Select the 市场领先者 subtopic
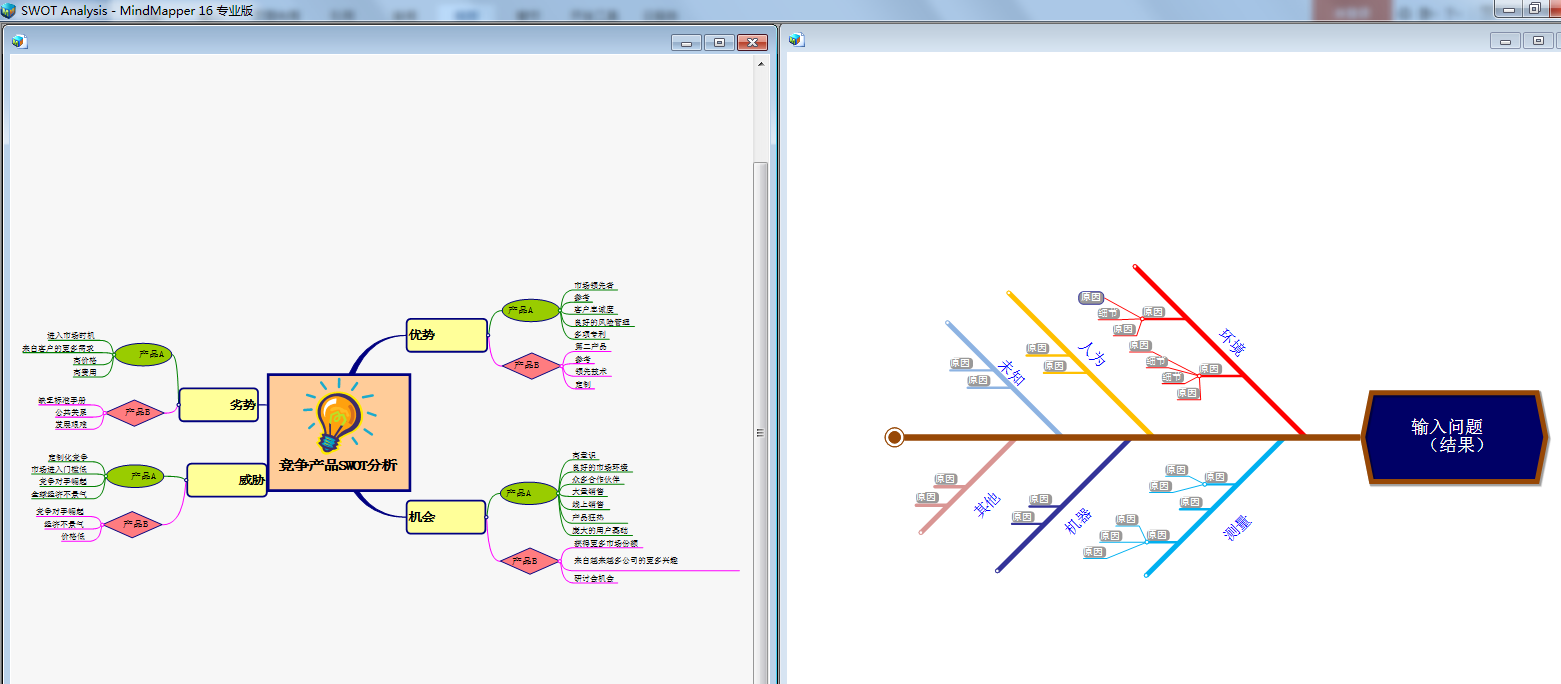This screenshot has height=684, width=1561. [594, 286]
